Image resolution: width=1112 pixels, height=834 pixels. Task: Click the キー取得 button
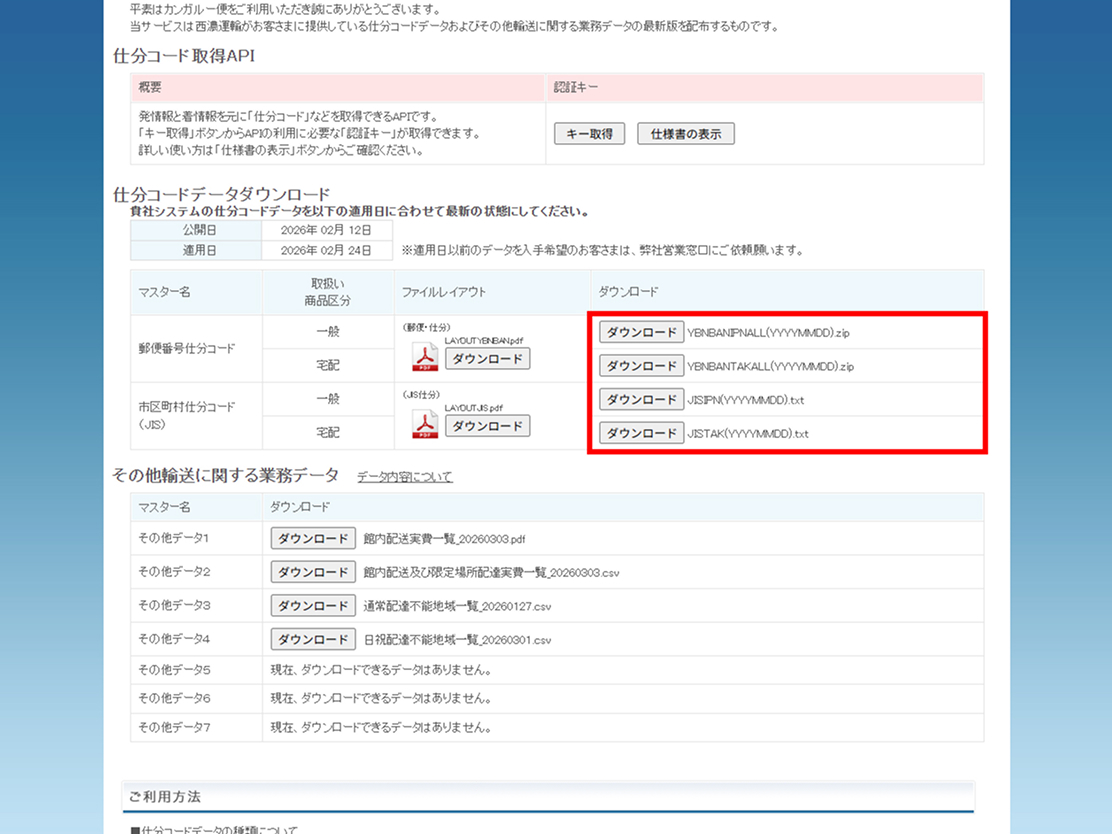(x=589, y=133)
